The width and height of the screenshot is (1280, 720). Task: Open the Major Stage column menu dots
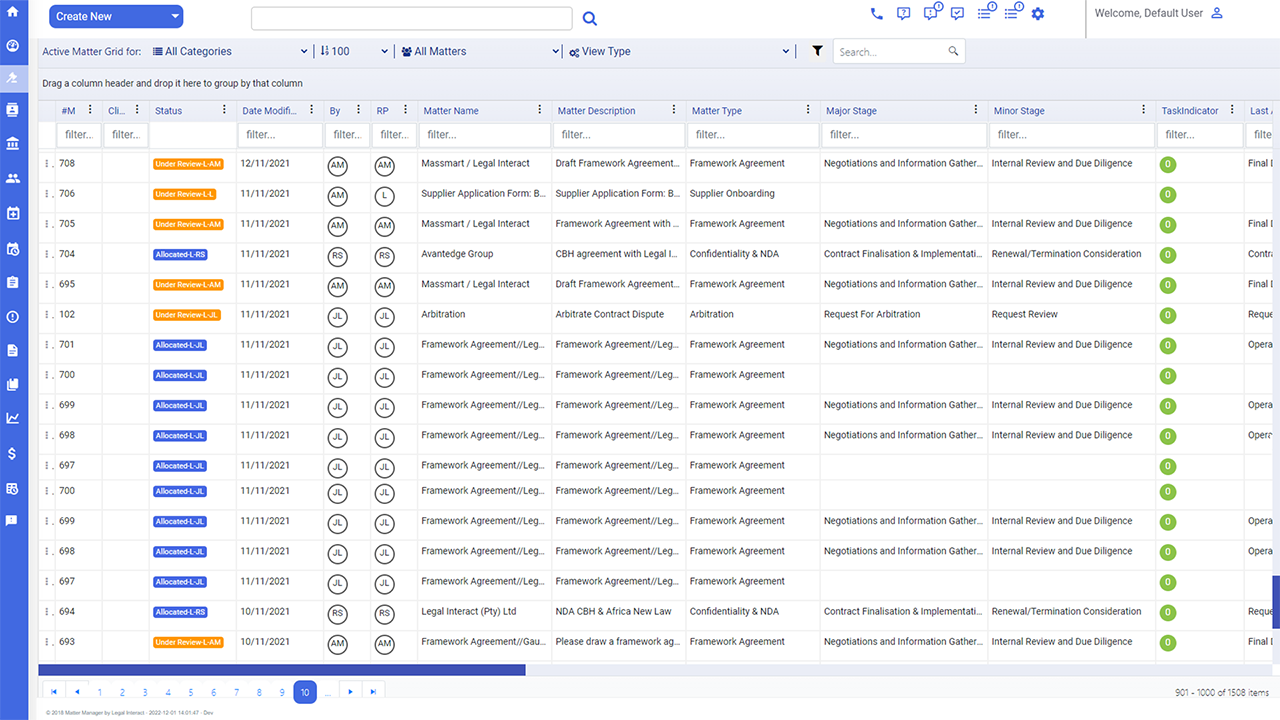(x=975, y=110)
